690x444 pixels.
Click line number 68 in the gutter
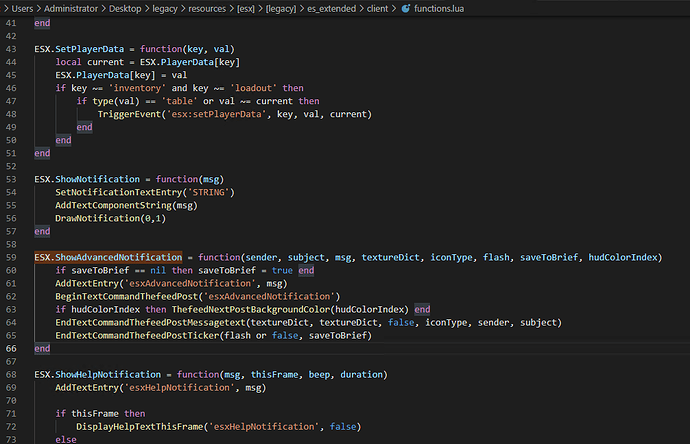coord(11,374)
